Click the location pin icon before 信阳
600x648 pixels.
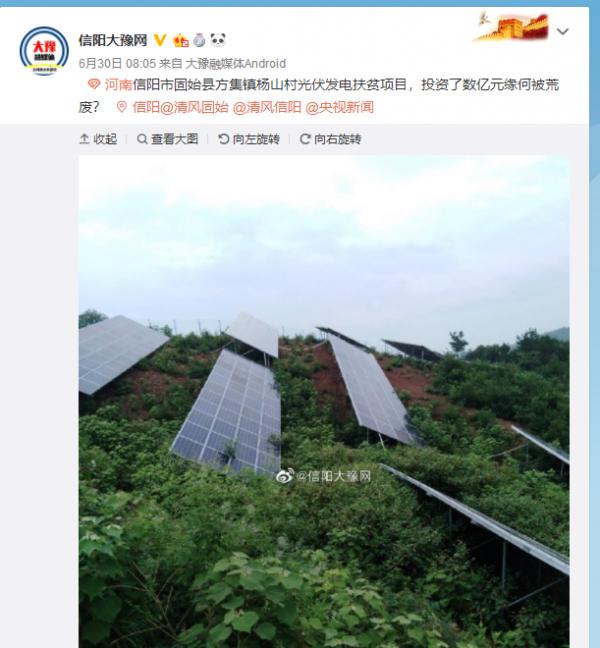121,107
